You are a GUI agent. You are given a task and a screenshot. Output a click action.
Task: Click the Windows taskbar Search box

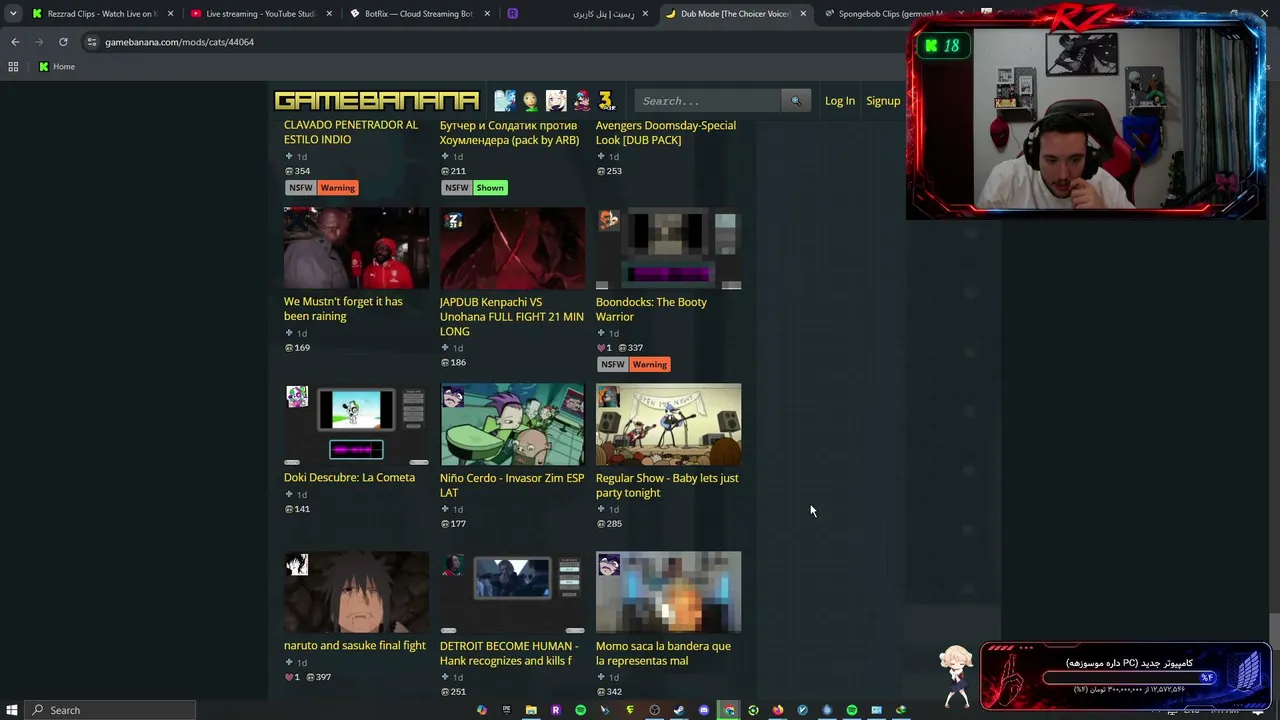coord(110,710)
